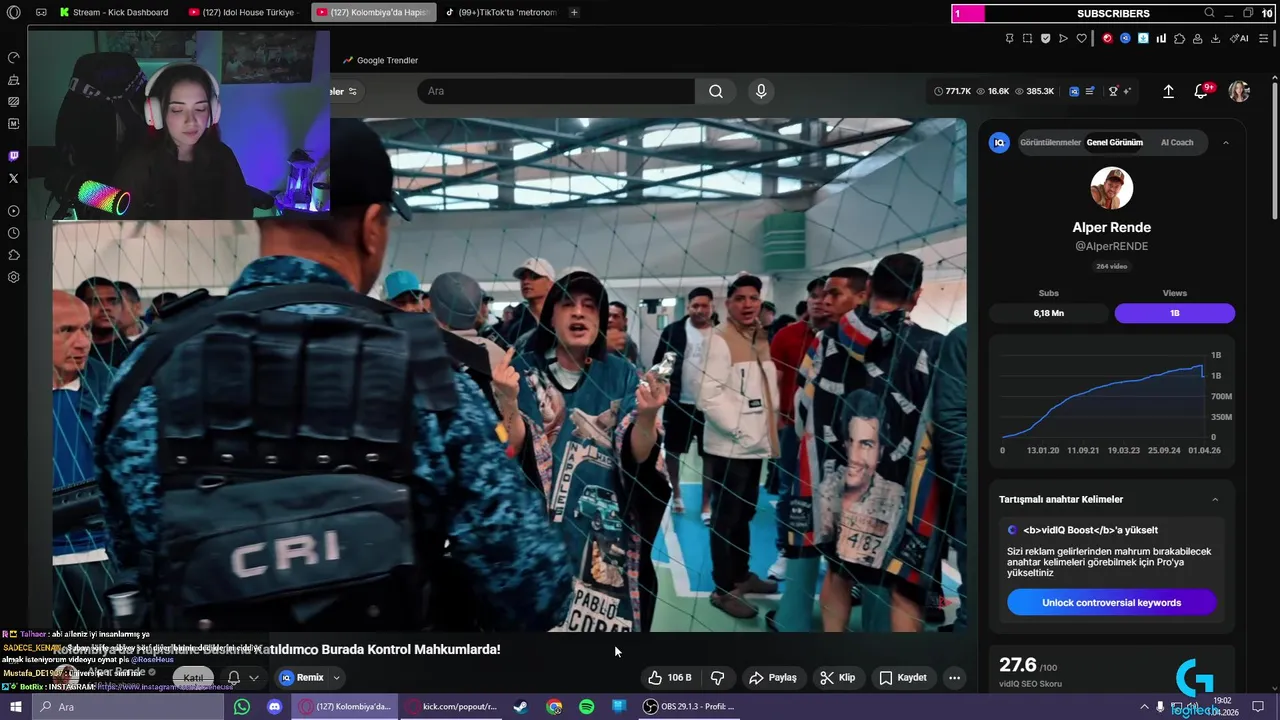The image size is (1280, 720).
Task: Click the Paylaş share button
Action: pos(773,677)
